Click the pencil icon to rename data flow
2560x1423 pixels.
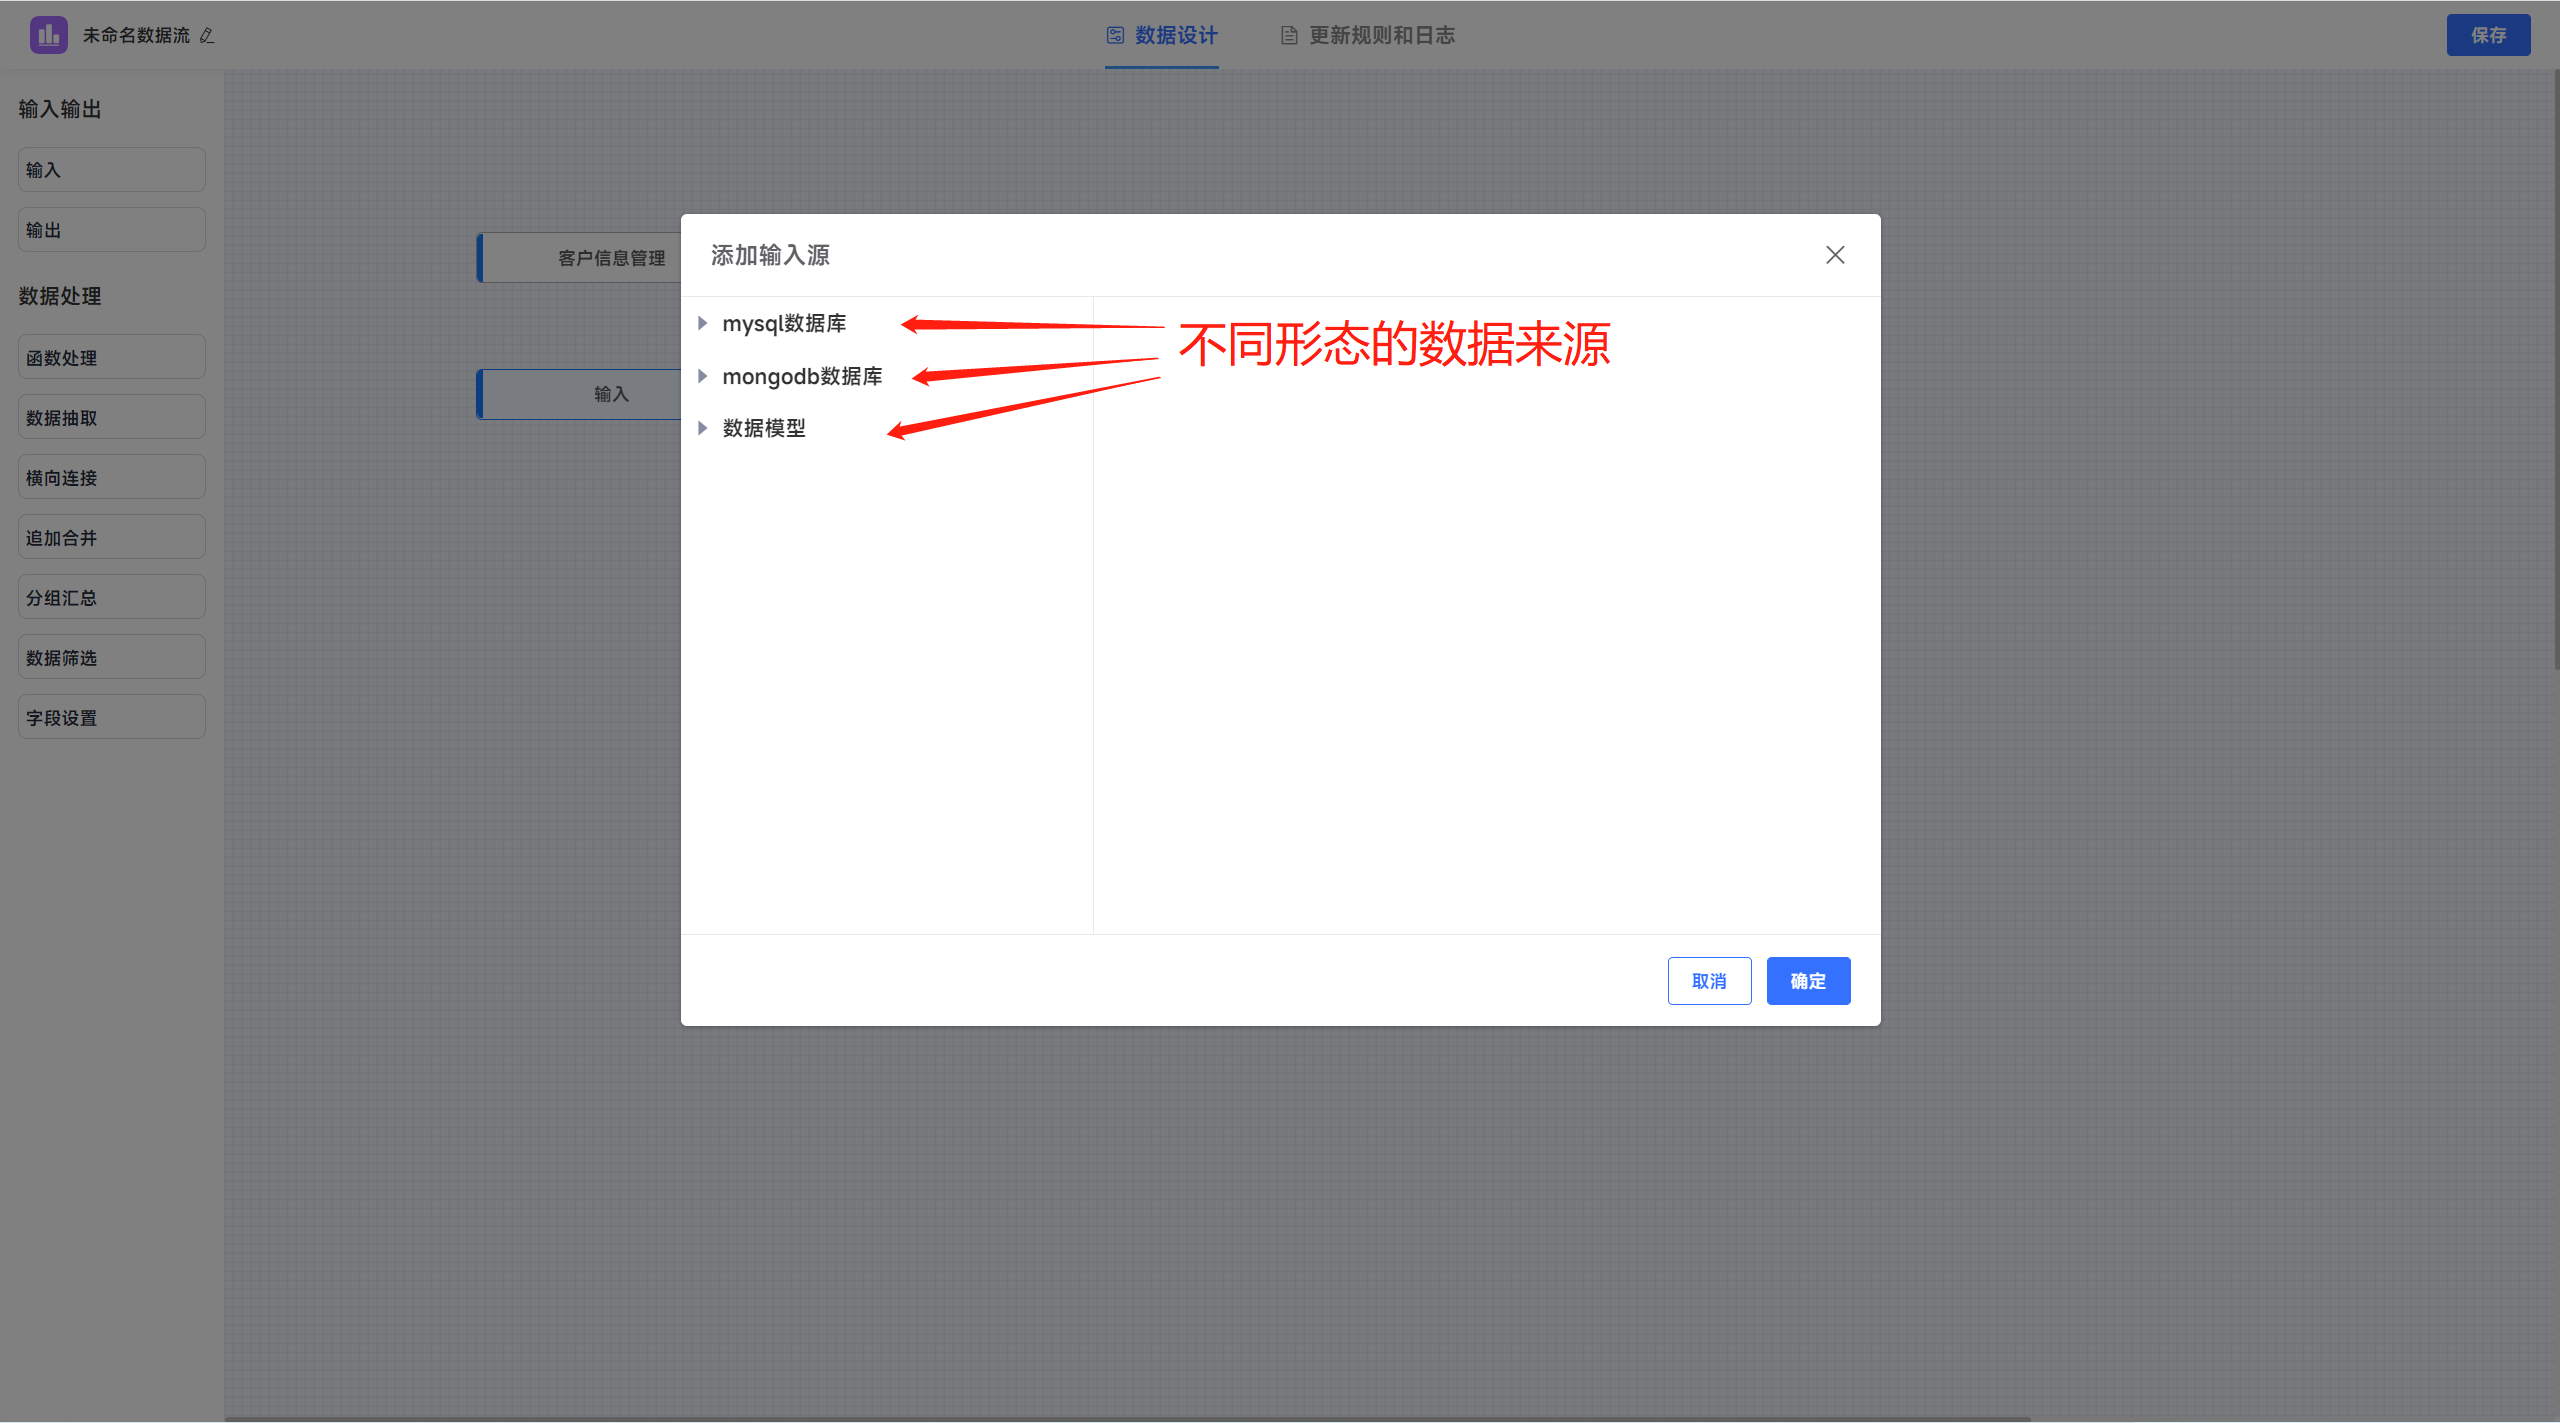tap(207, 35)
